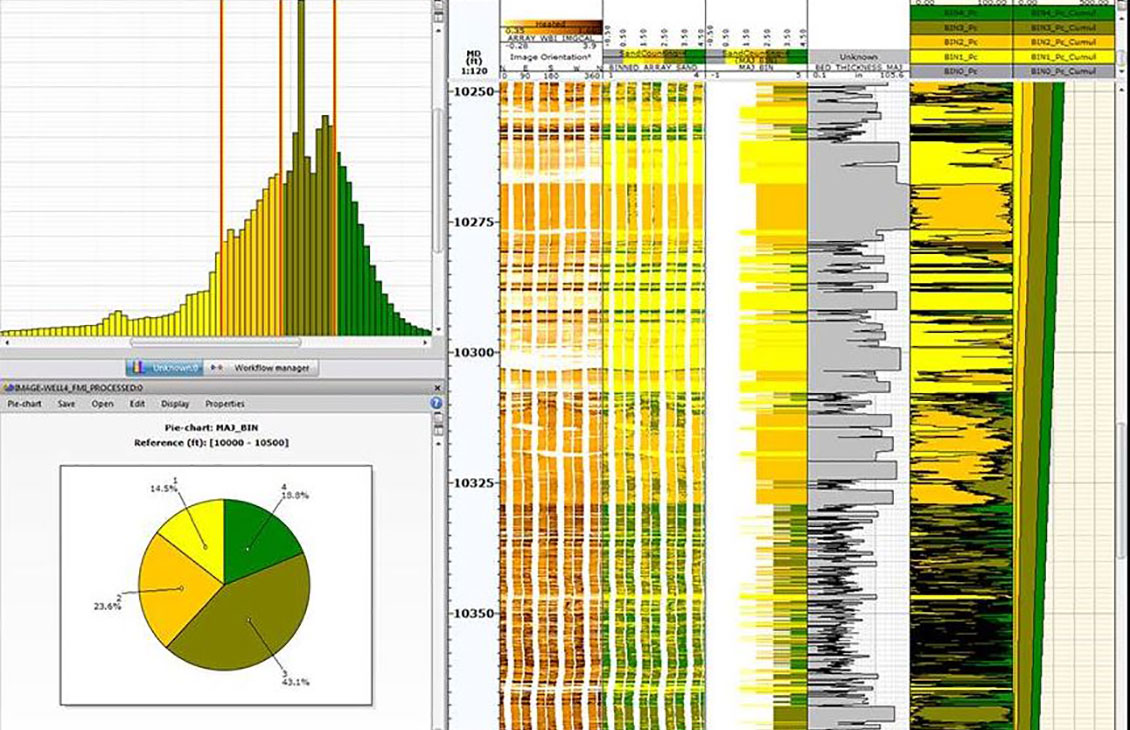
Task: Open the Pie-chart menu
Action: pyautogui.click(x=25, y=404)
